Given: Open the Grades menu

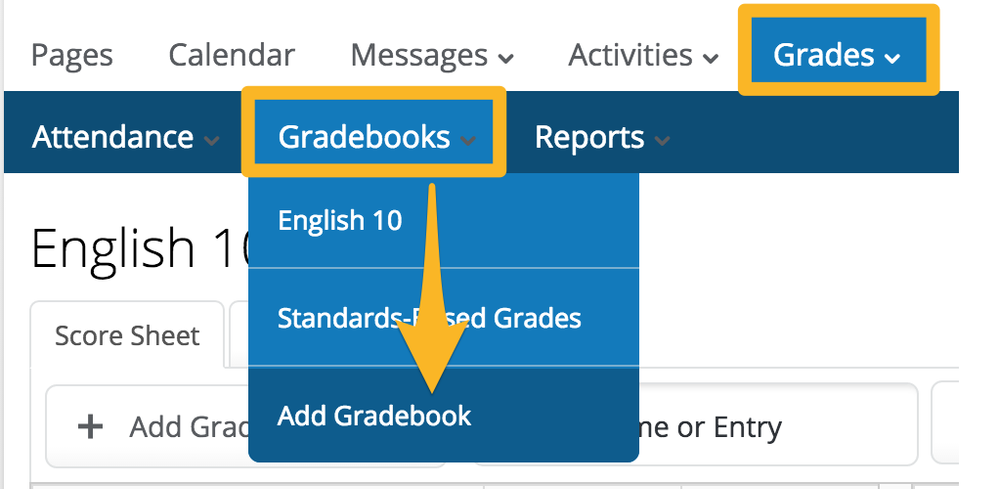Looking at the screenshot, I should pos(838,50).
